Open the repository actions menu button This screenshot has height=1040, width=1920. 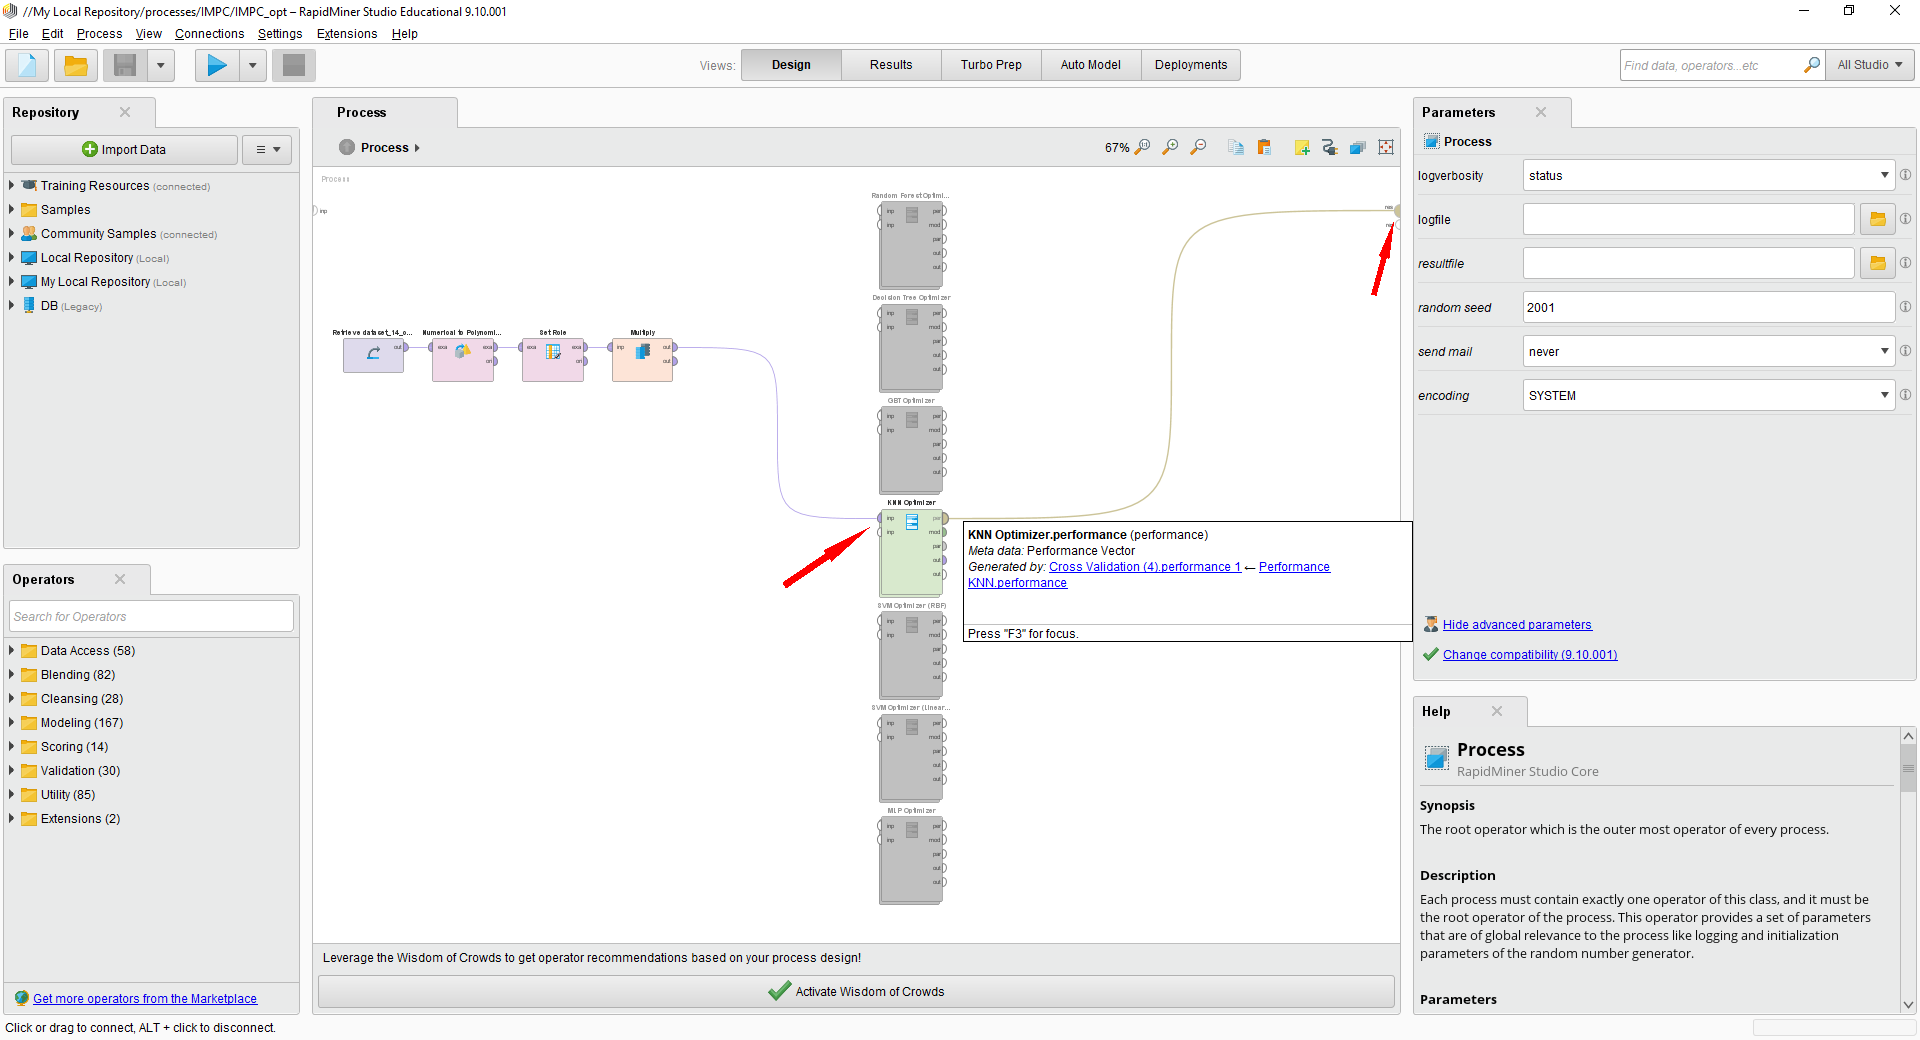tap(267, 149)
